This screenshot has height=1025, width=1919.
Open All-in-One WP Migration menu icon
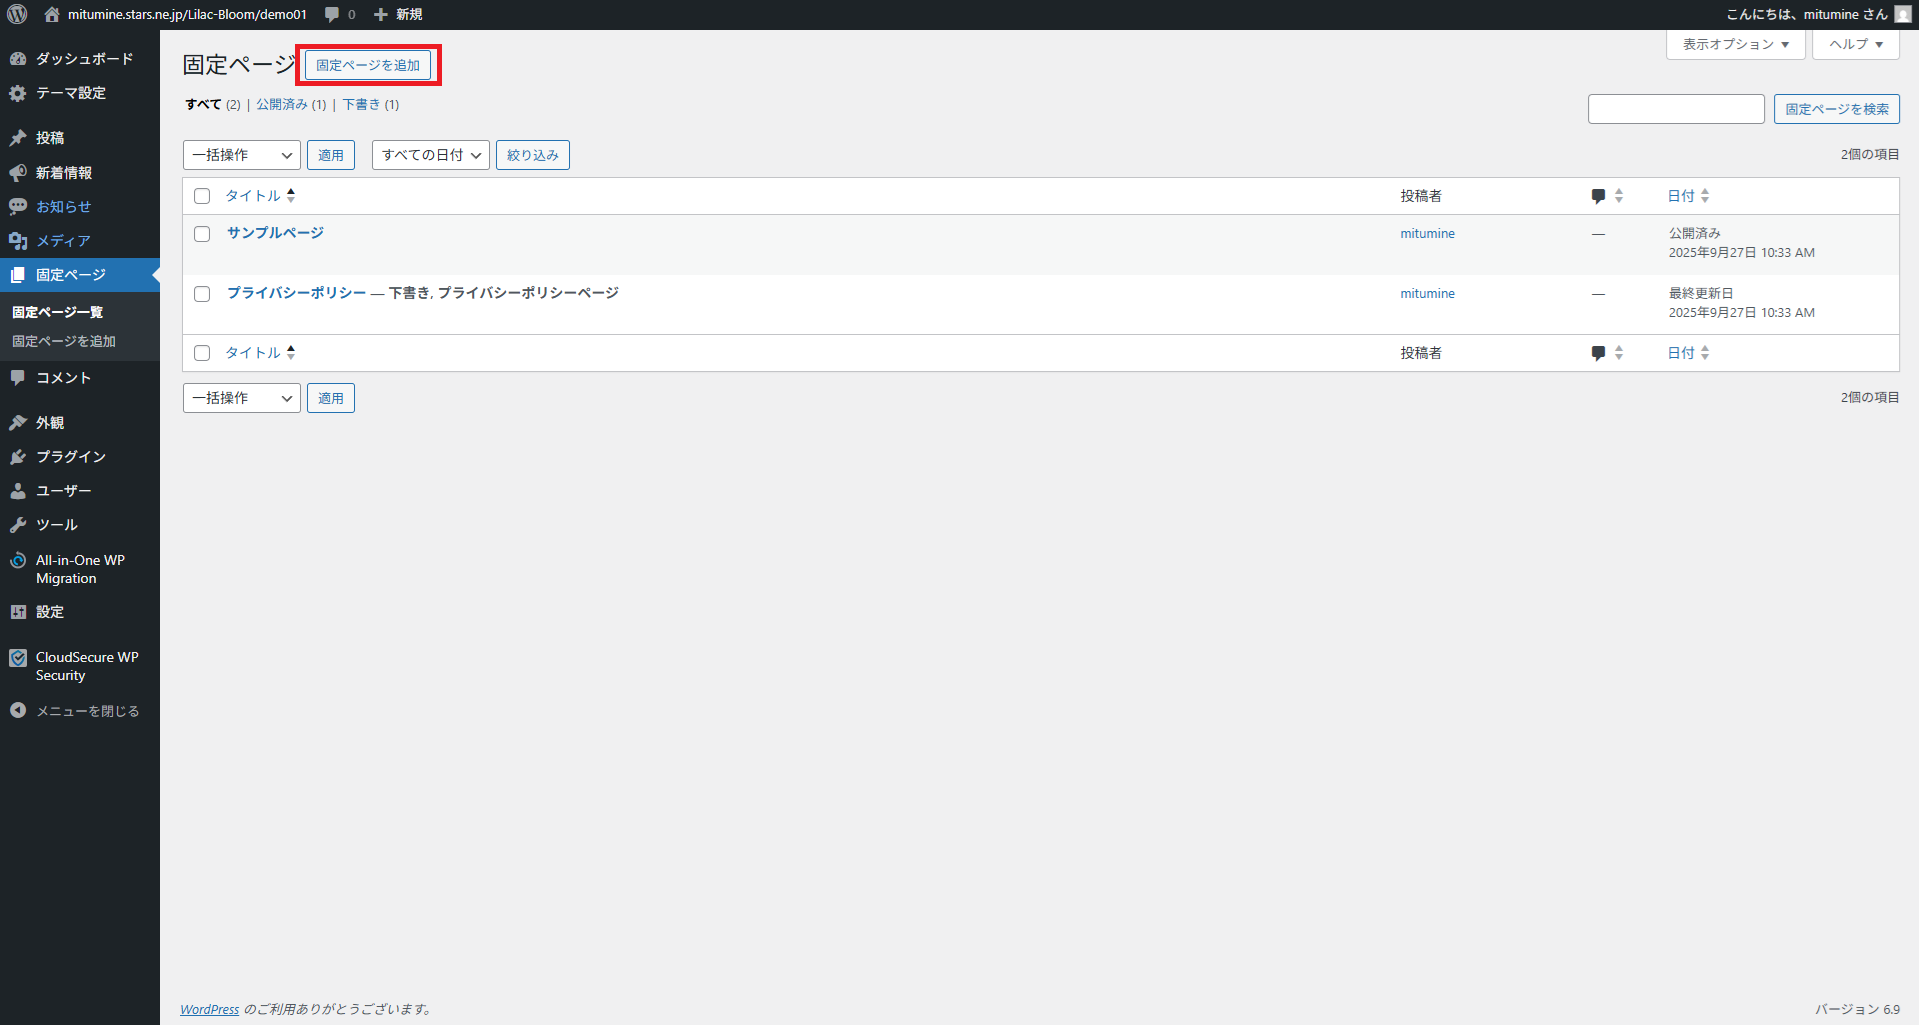click(x=18, y=561)
